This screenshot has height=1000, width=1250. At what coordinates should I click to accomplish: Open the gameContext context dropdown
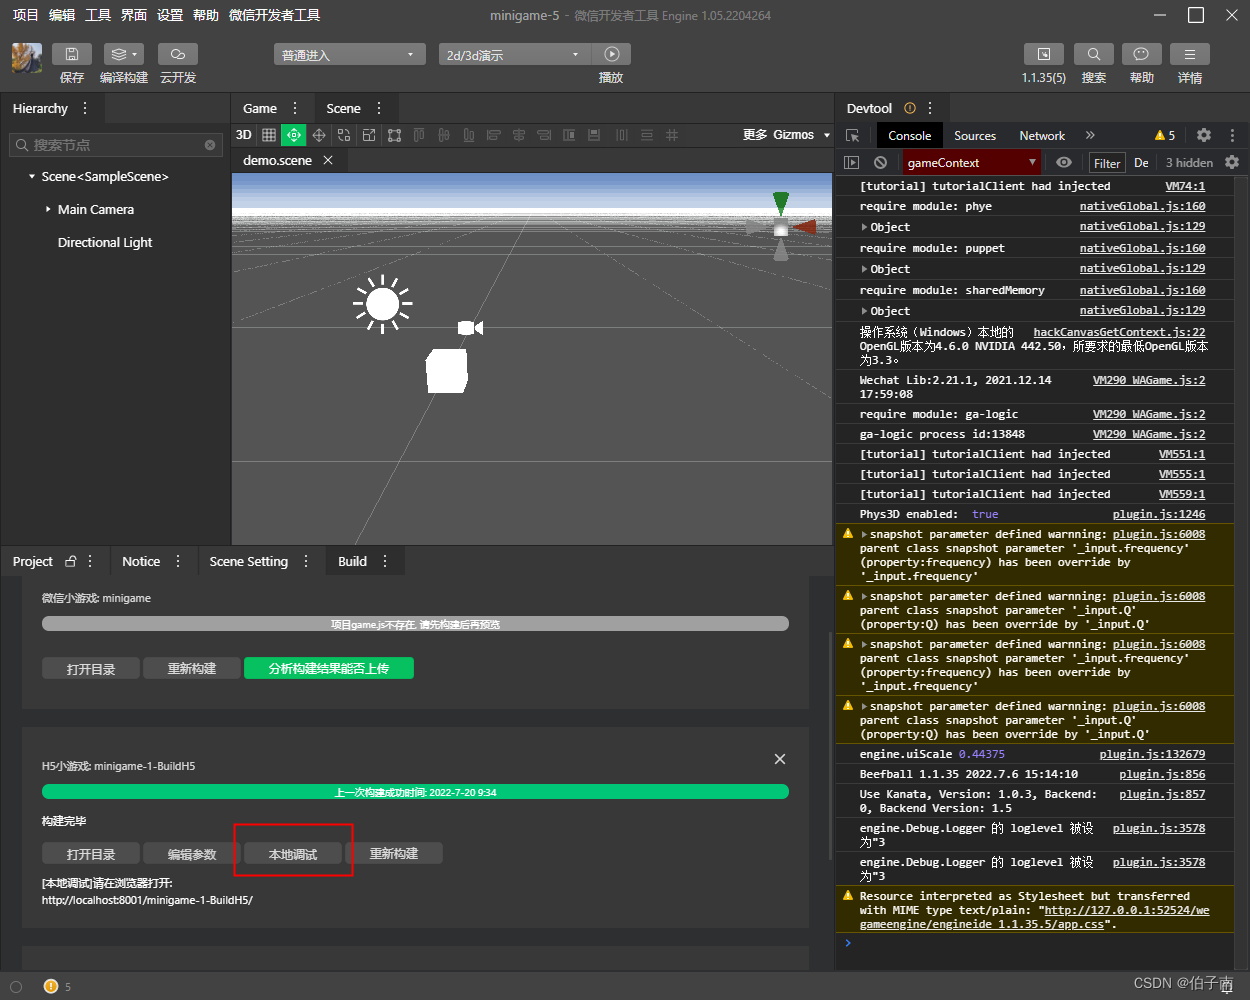point(972,162)
